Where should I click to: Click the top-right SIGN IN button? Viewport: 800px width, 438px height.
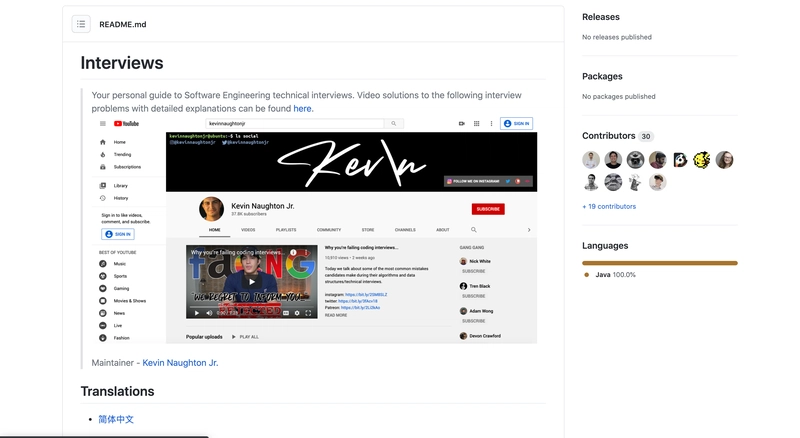pos(516,124)
